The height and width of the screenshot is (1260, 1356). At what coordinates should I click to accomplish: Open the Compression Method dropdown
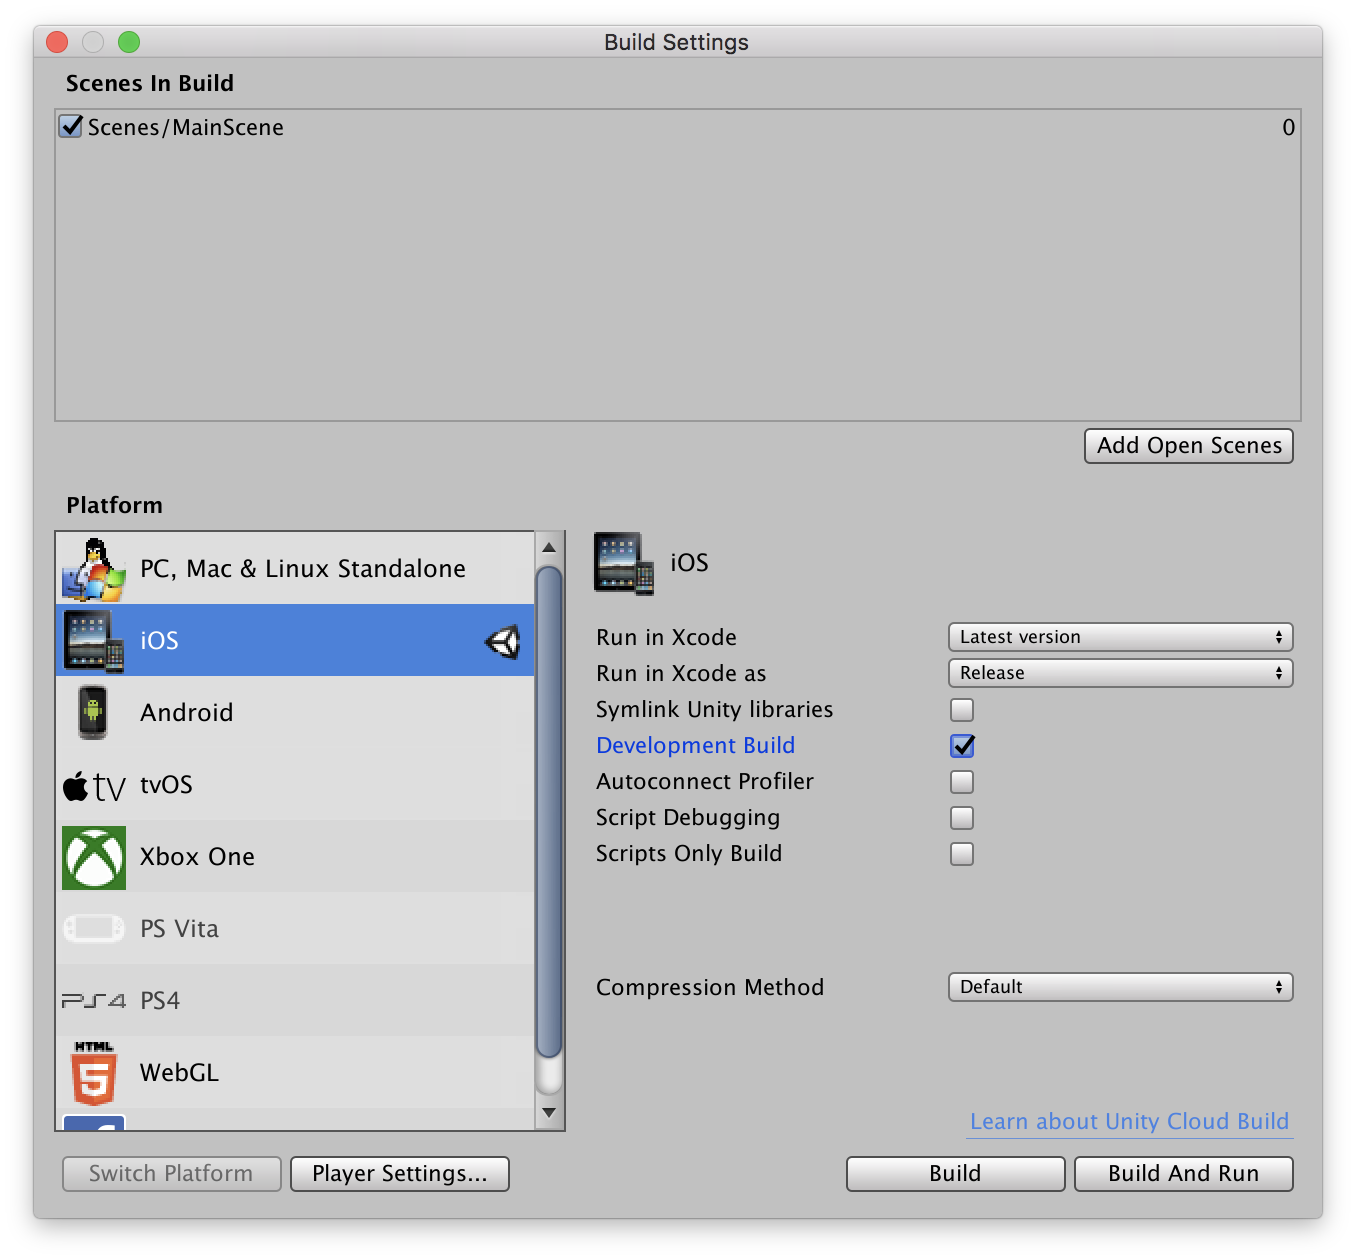(x=1119, y=987)
